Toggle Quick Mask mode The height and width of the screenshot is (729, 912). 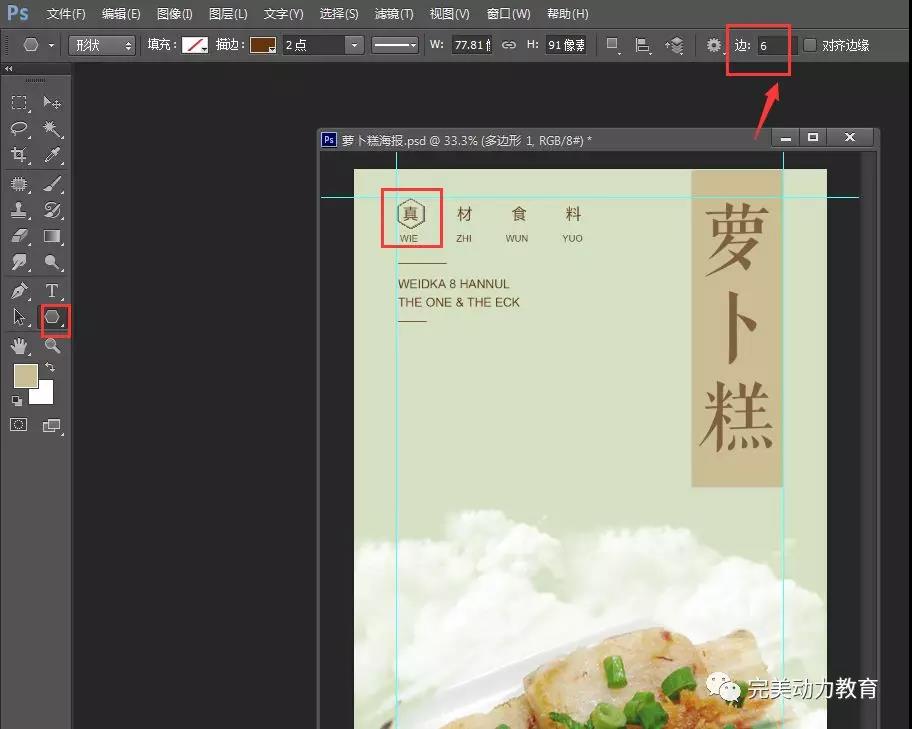[19, 425]
